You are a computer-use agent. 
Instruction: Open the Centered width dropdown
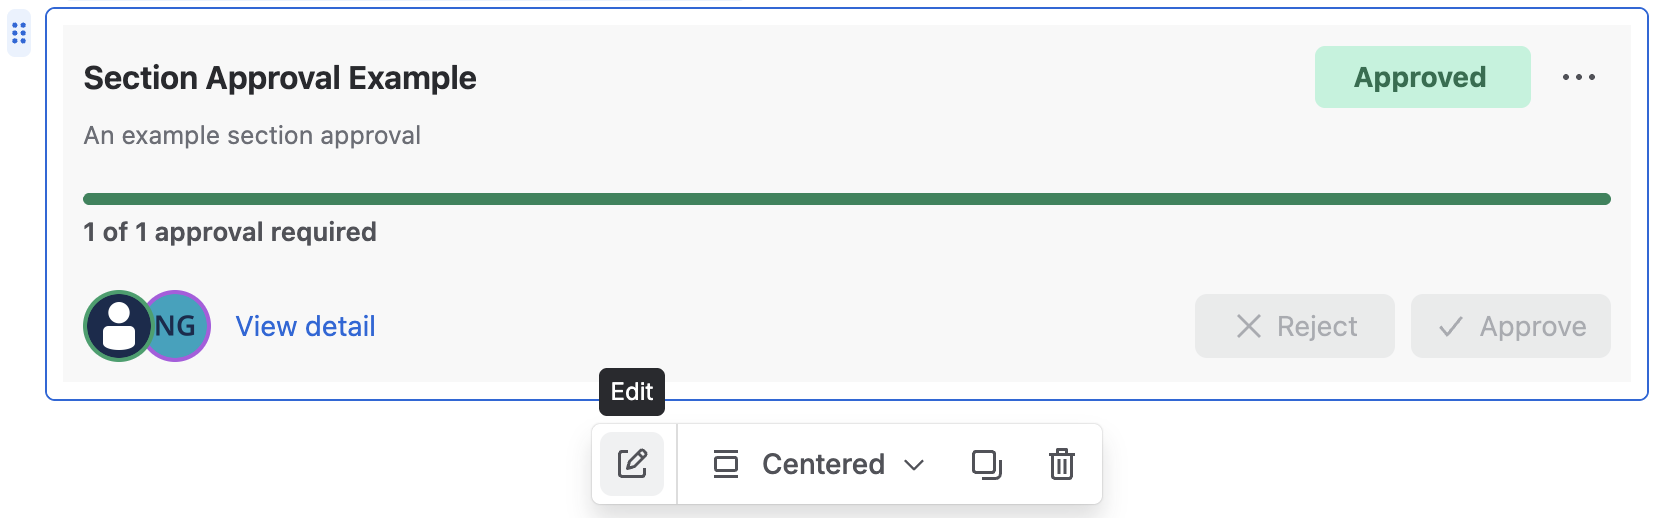pos(818,464)
